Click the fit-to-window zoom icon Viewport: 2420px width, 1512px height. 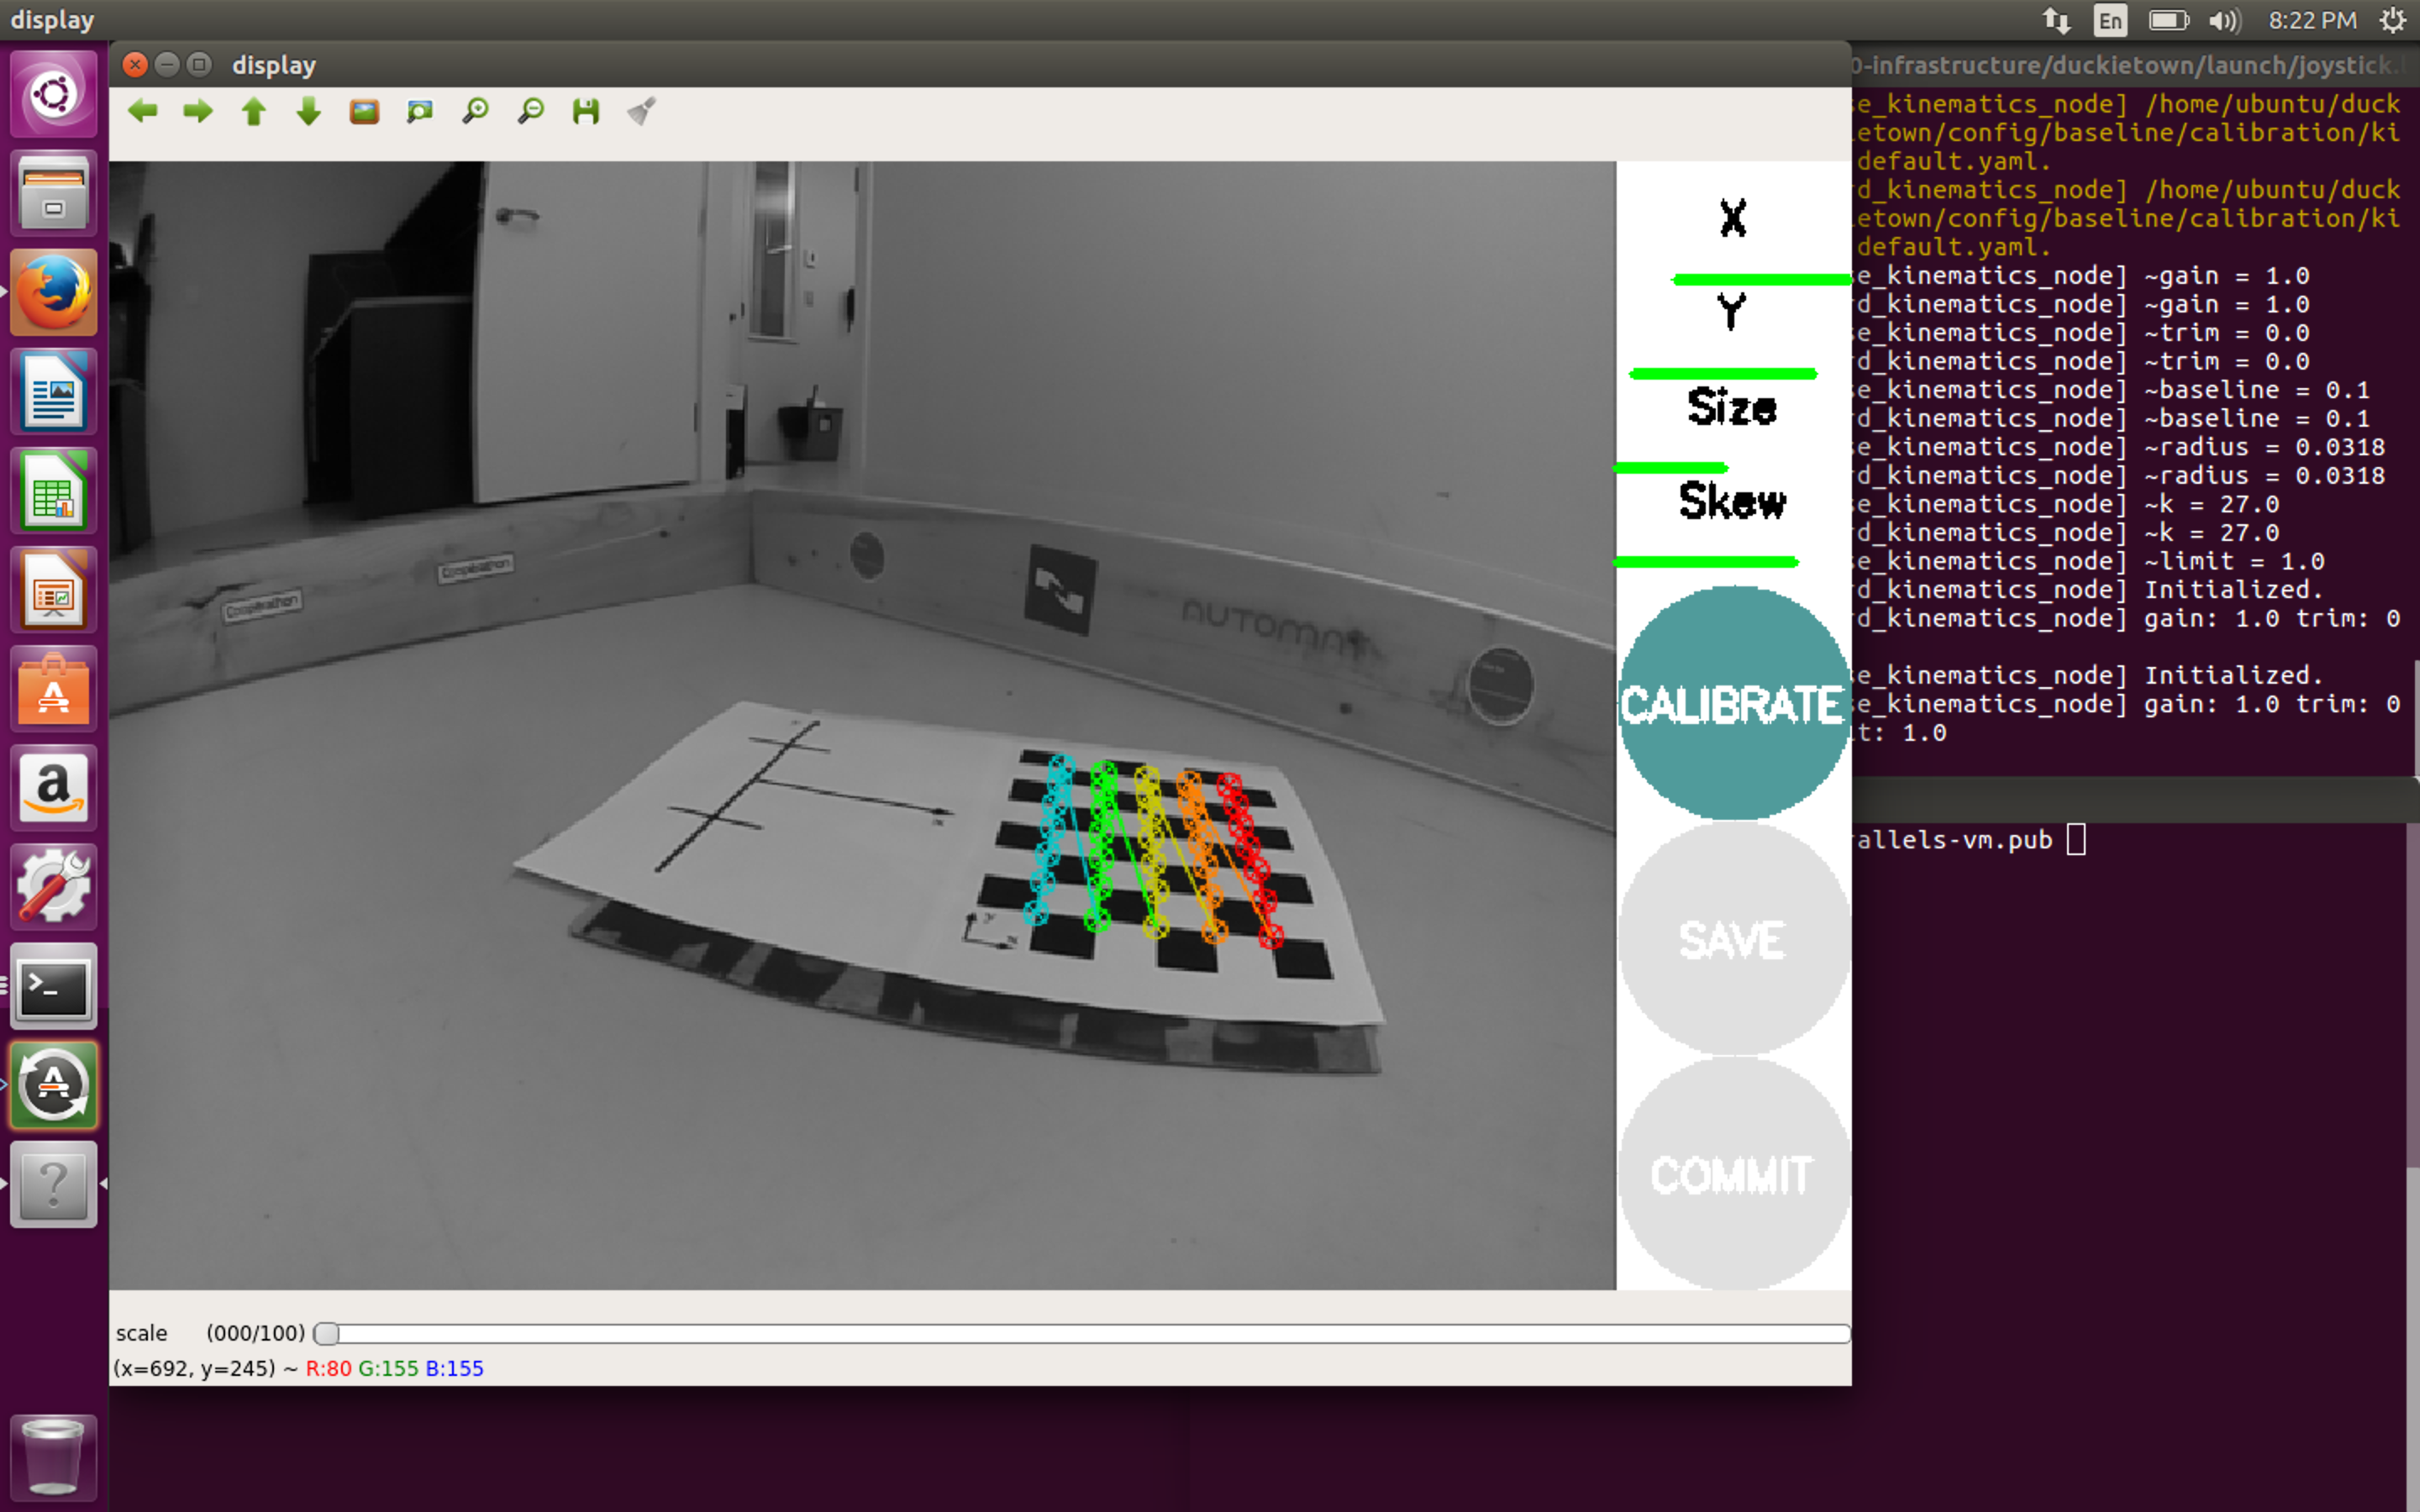click(420, 111)
